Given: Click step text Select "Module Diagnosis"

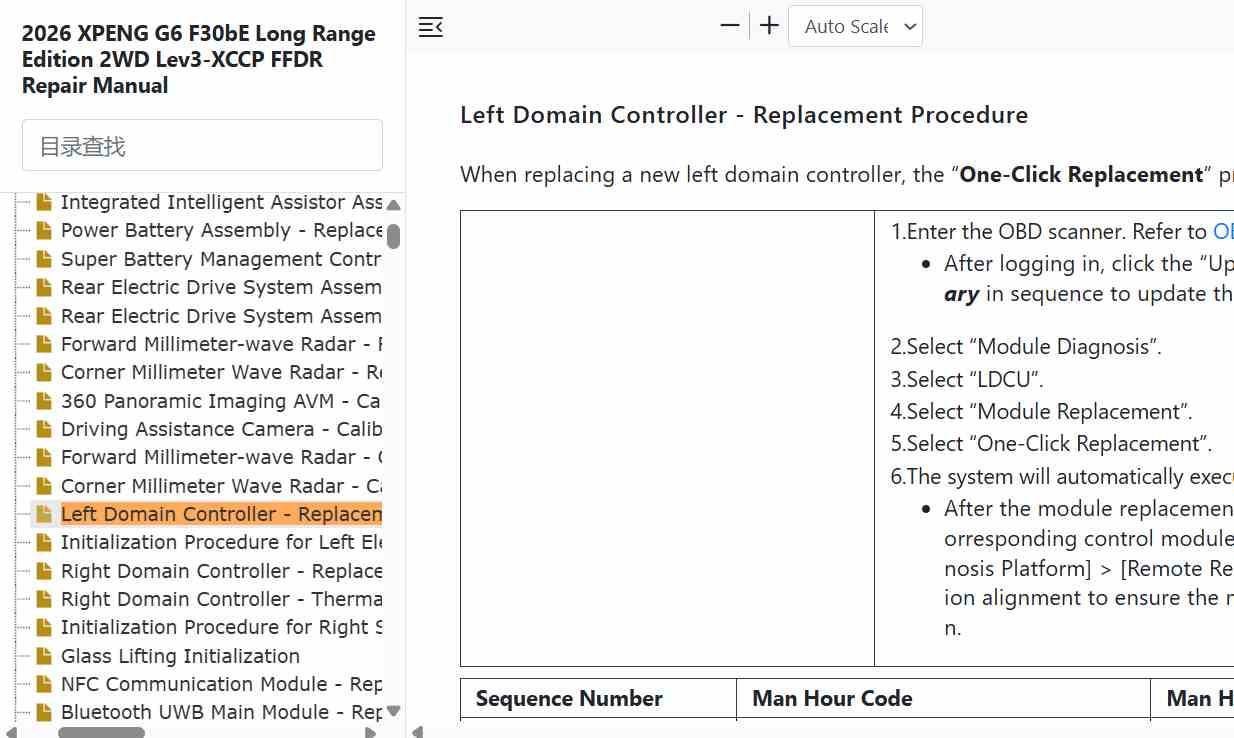Looking at the screenshot, I should [x=1026, y=347].
